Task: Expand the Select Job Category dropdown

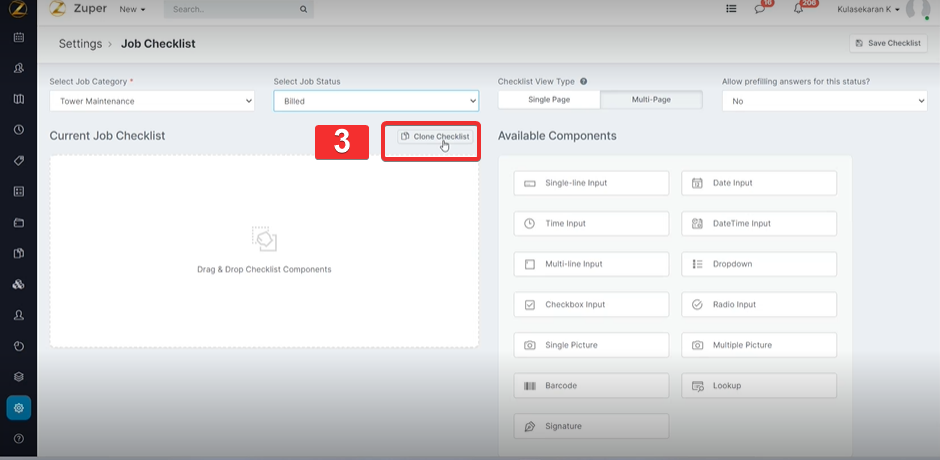Action: (x=152, y=101)
